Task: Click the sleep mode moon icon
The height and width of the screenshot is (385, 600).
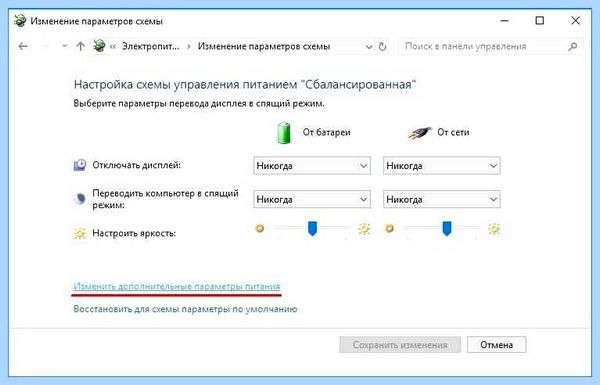Action: [x=80, y=199]
